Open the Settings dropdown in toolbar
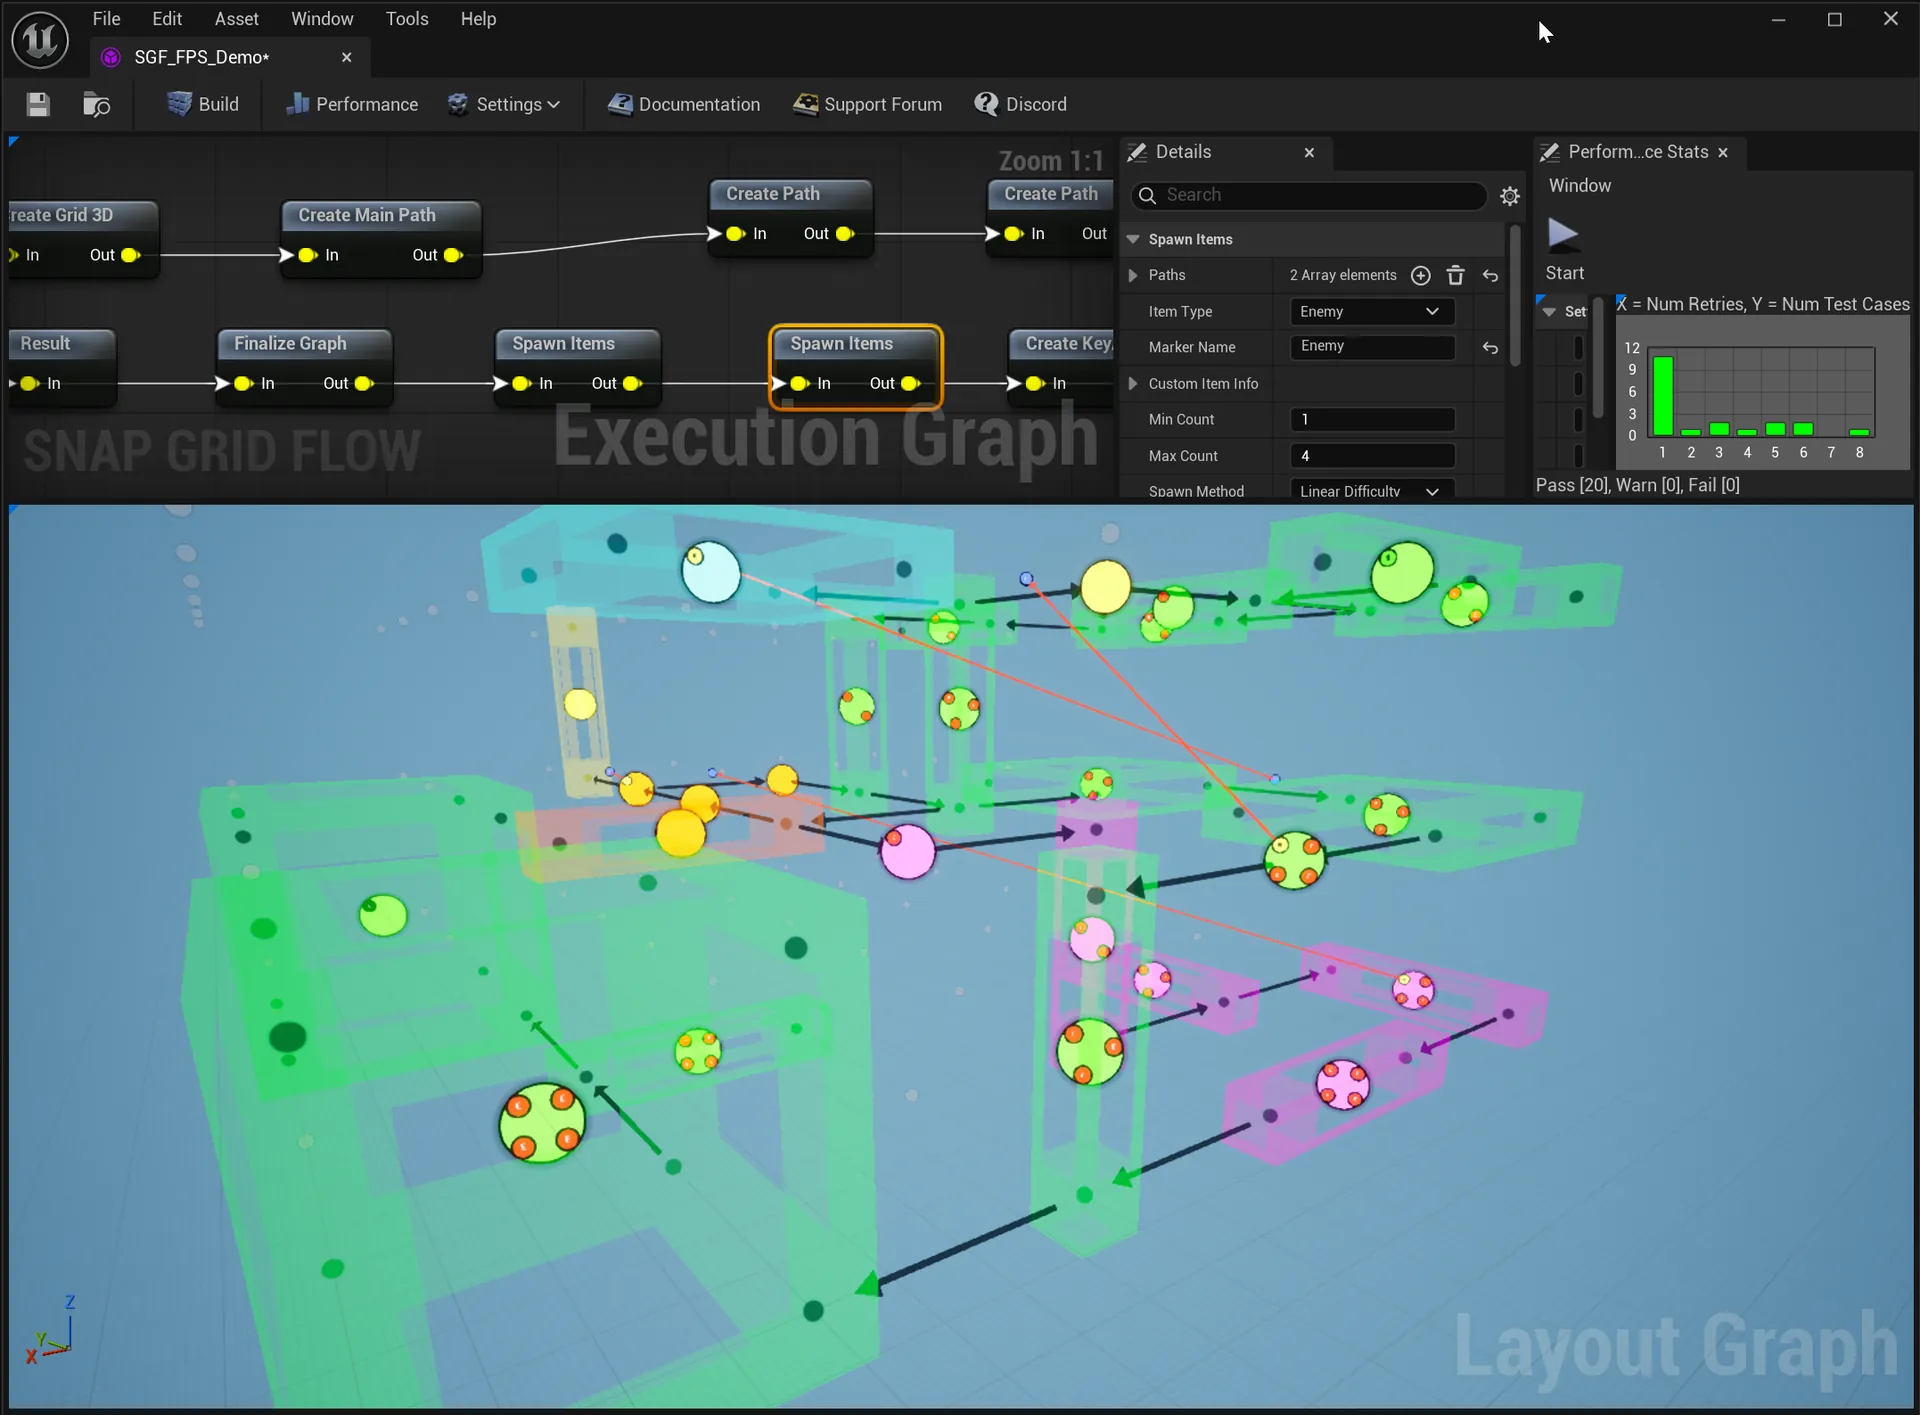Viewport: 1920px width, 1415px height. coord(503,104)
